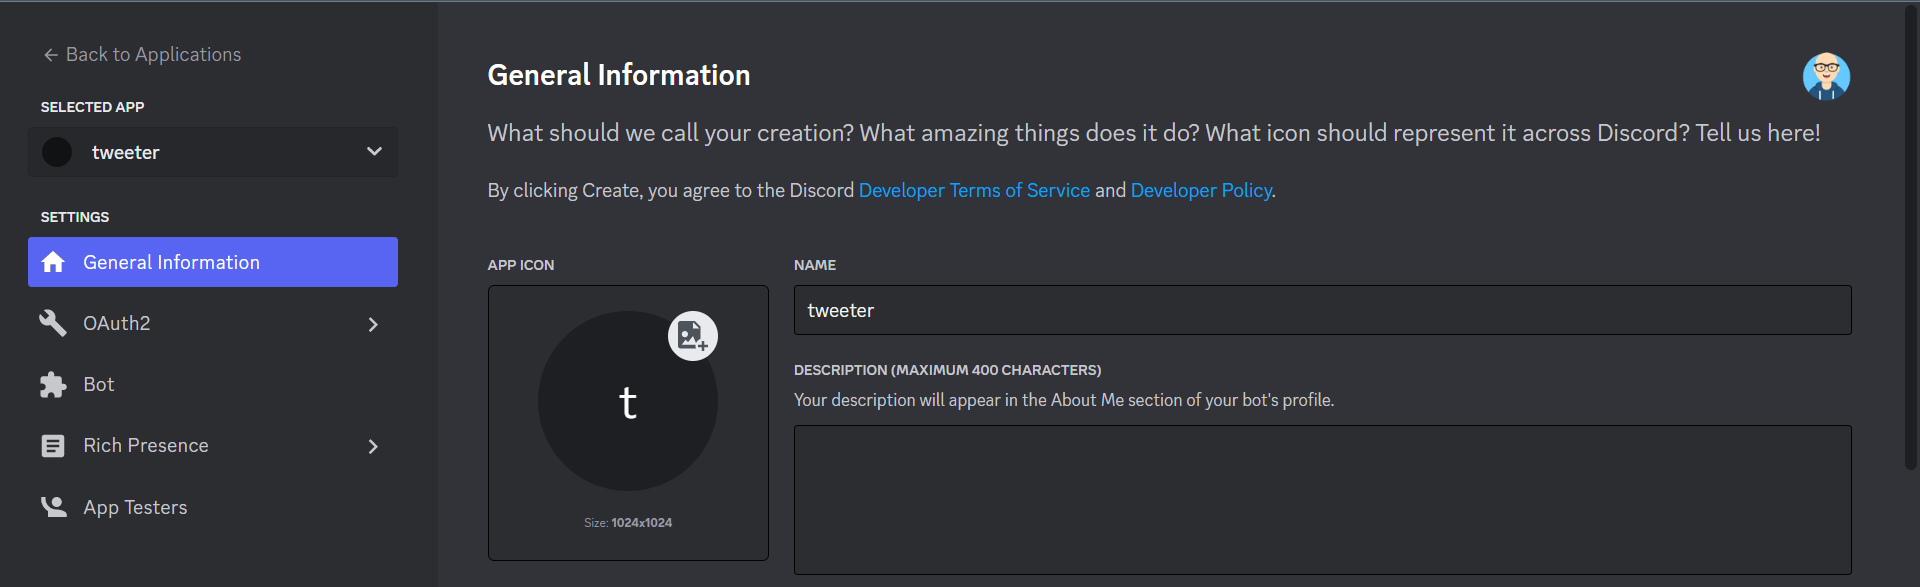Click the App Testers person icon
The width and height of the screenshot is (1920, 587).
pyautogui.click(x=53, y=507)
